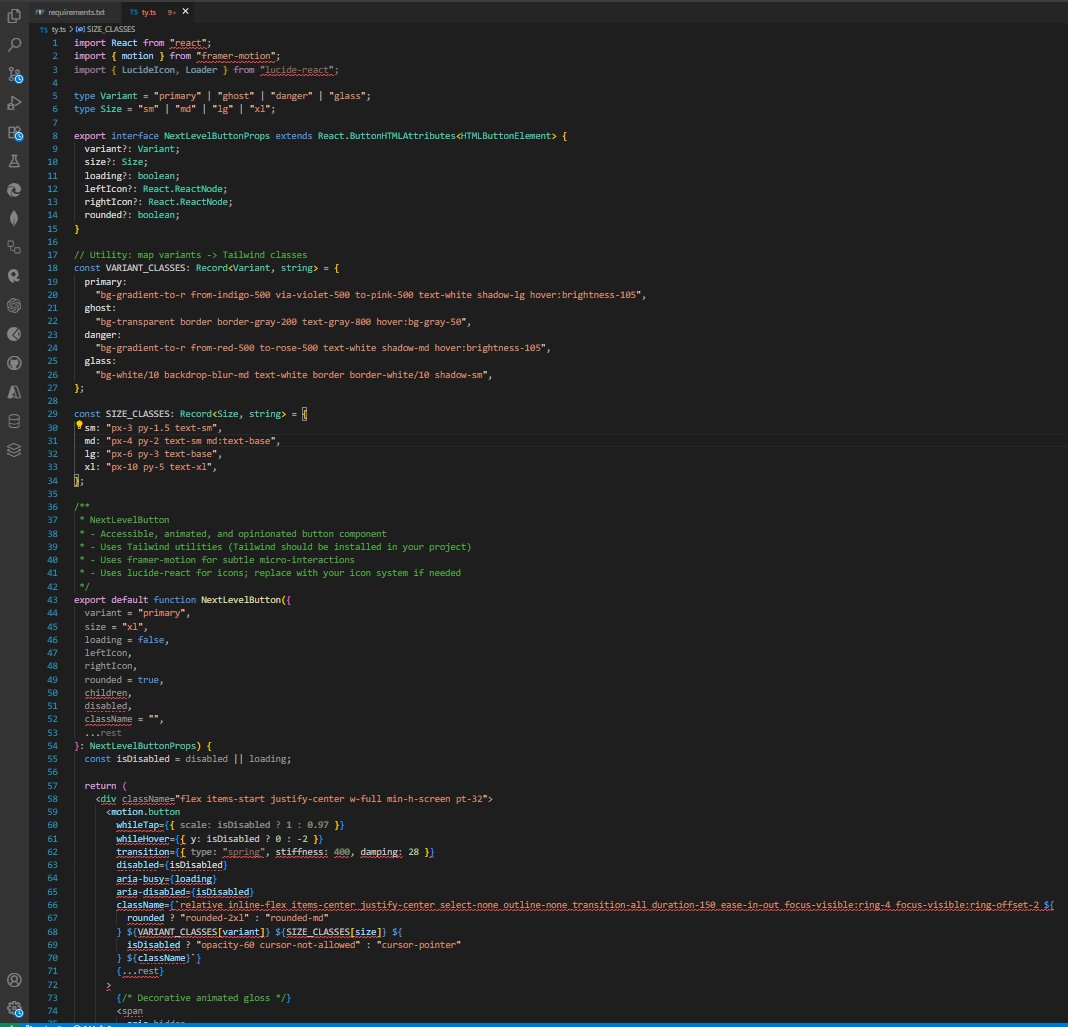This screenshot has height=1027, width=1068.
Task: Open Microsoft Edge Tools in activity bar
Action: (14, 190)
